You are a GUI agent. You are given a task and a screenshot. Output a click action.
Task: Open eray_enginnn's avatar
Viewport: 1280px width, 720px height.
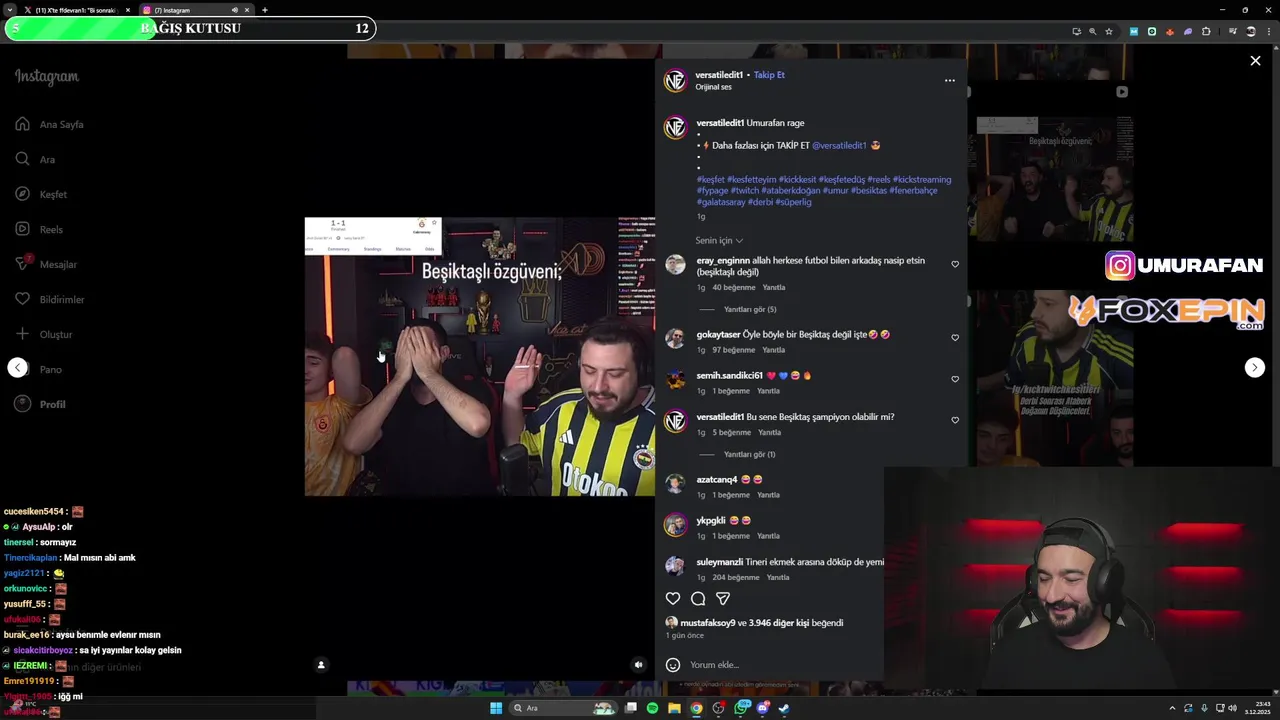pos(676,265)
